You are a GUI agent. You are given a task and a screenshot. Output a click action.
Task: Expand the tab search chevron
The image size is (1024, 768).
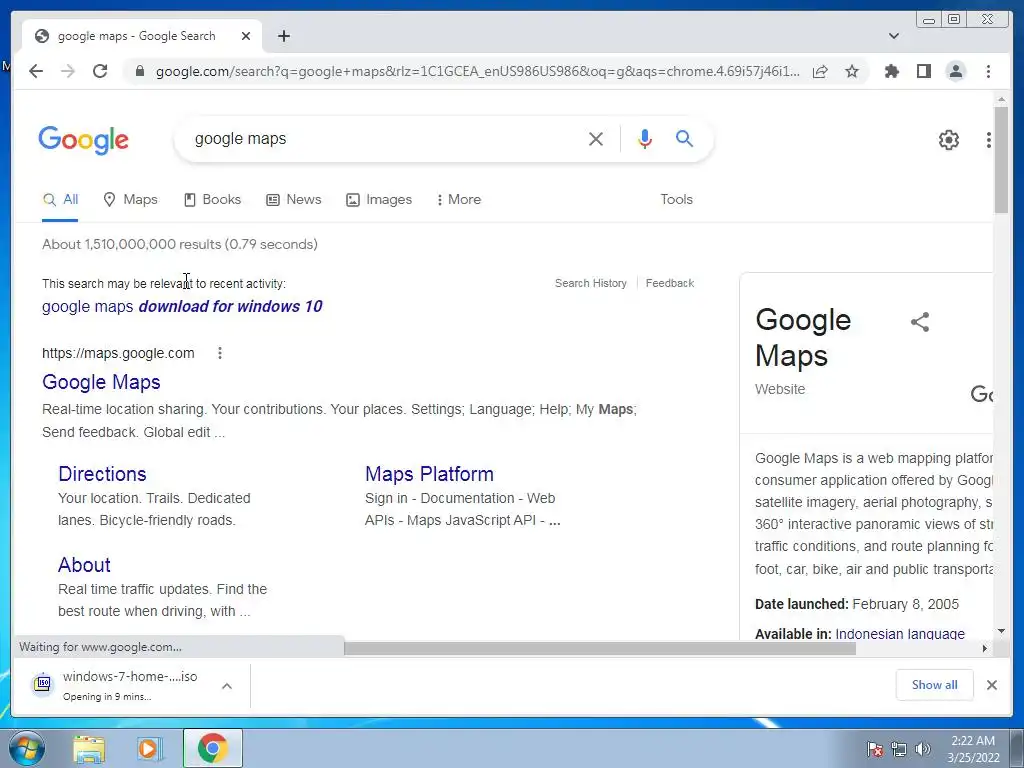pos(894,36)
